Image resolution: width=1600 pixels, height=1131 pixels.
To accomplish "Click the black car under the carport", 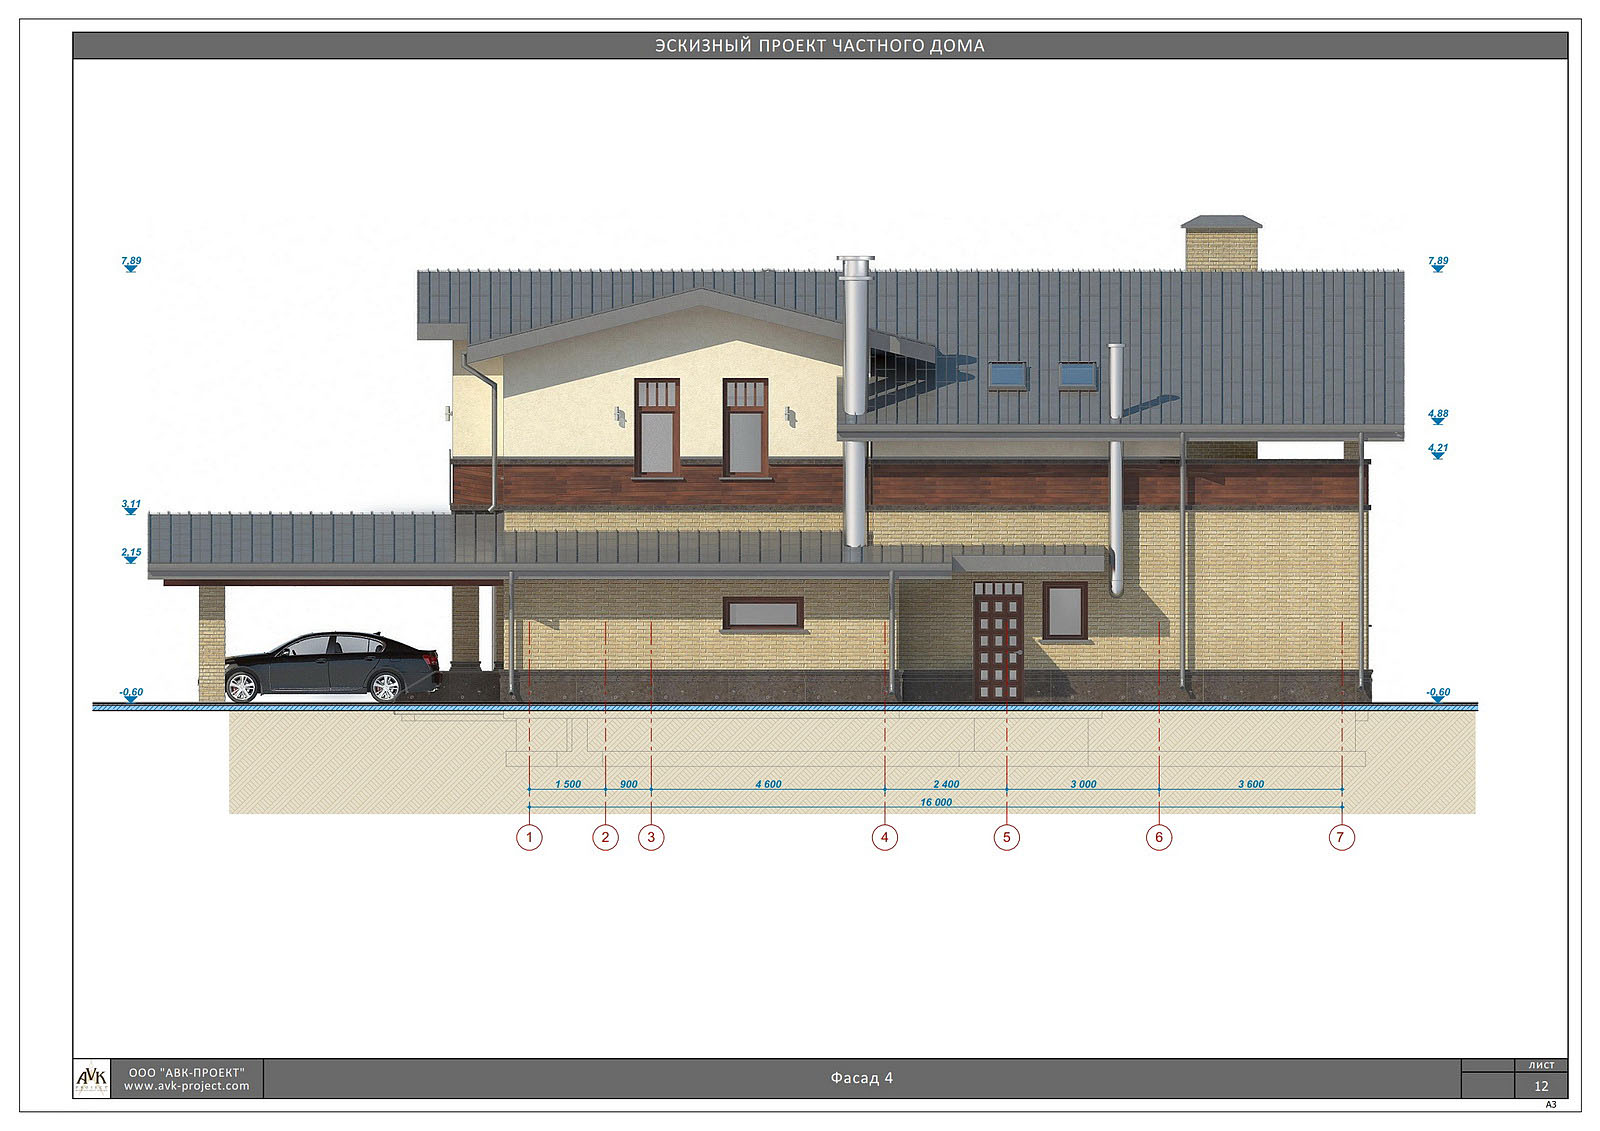I will pyautogui.click(x=333, y=666).
